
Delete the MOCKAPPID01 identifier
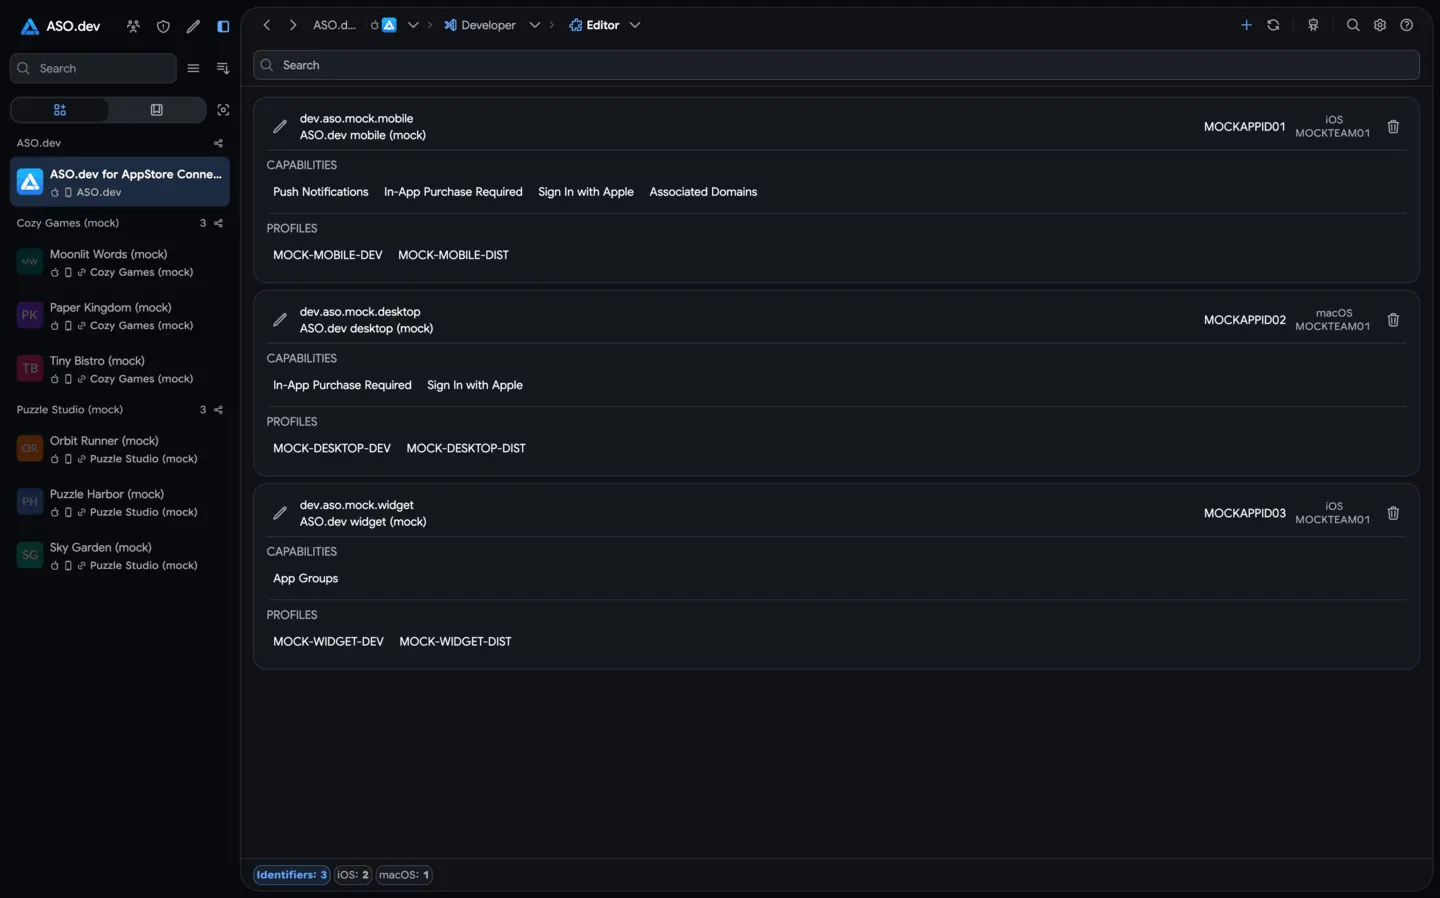point(1393,127)
